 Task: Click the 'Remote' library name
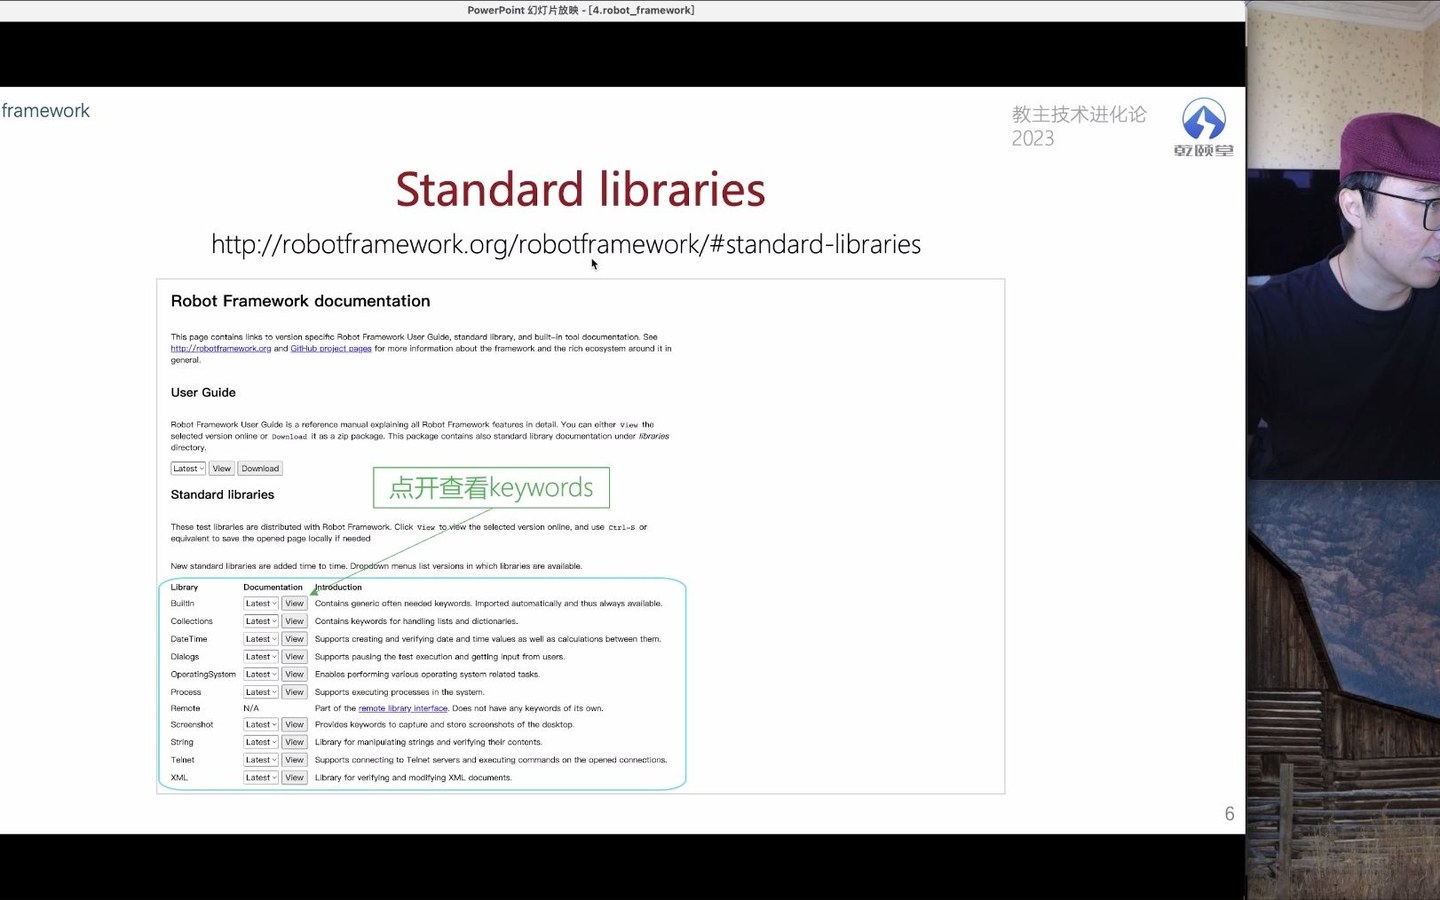185,708
